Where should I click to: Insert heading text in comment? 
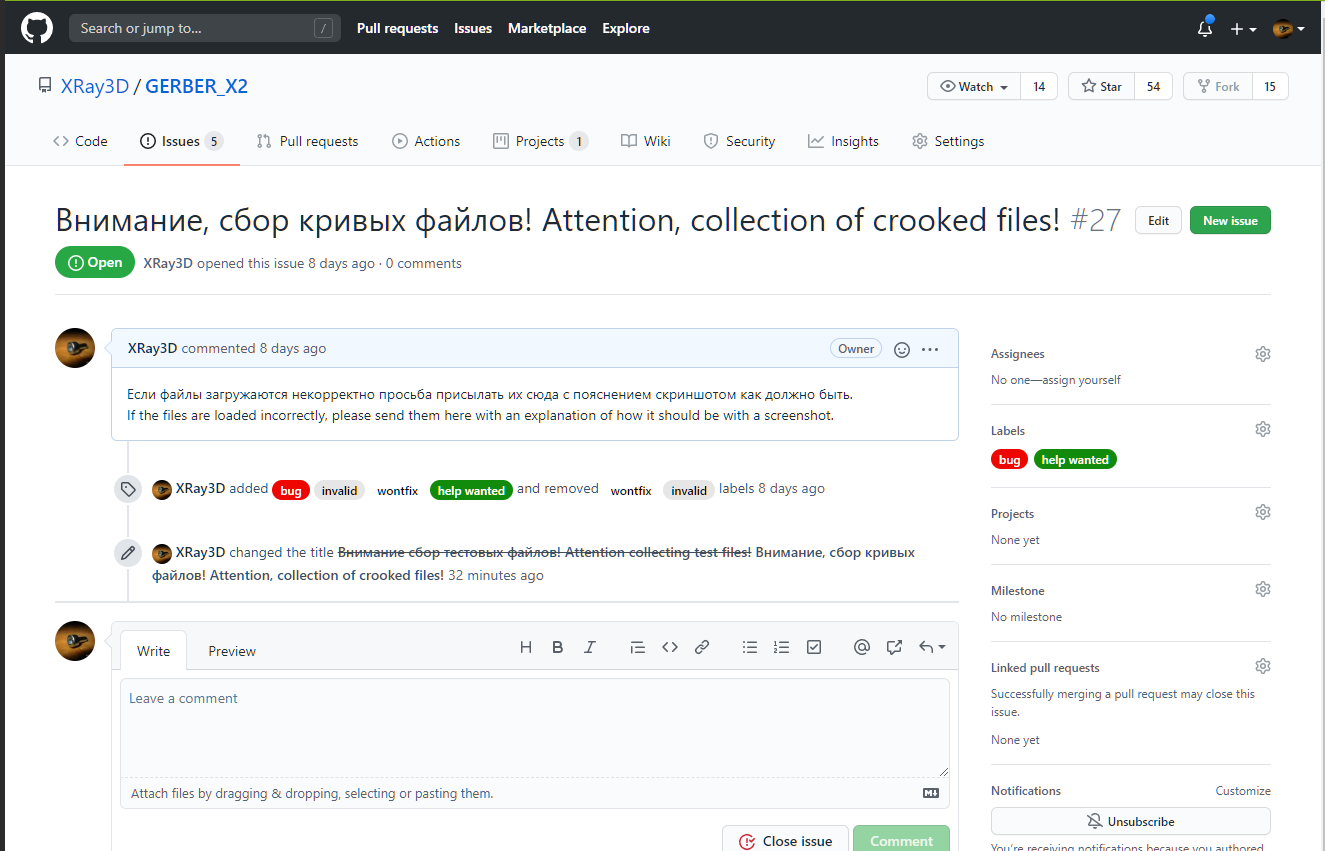[x=526, y=647]
